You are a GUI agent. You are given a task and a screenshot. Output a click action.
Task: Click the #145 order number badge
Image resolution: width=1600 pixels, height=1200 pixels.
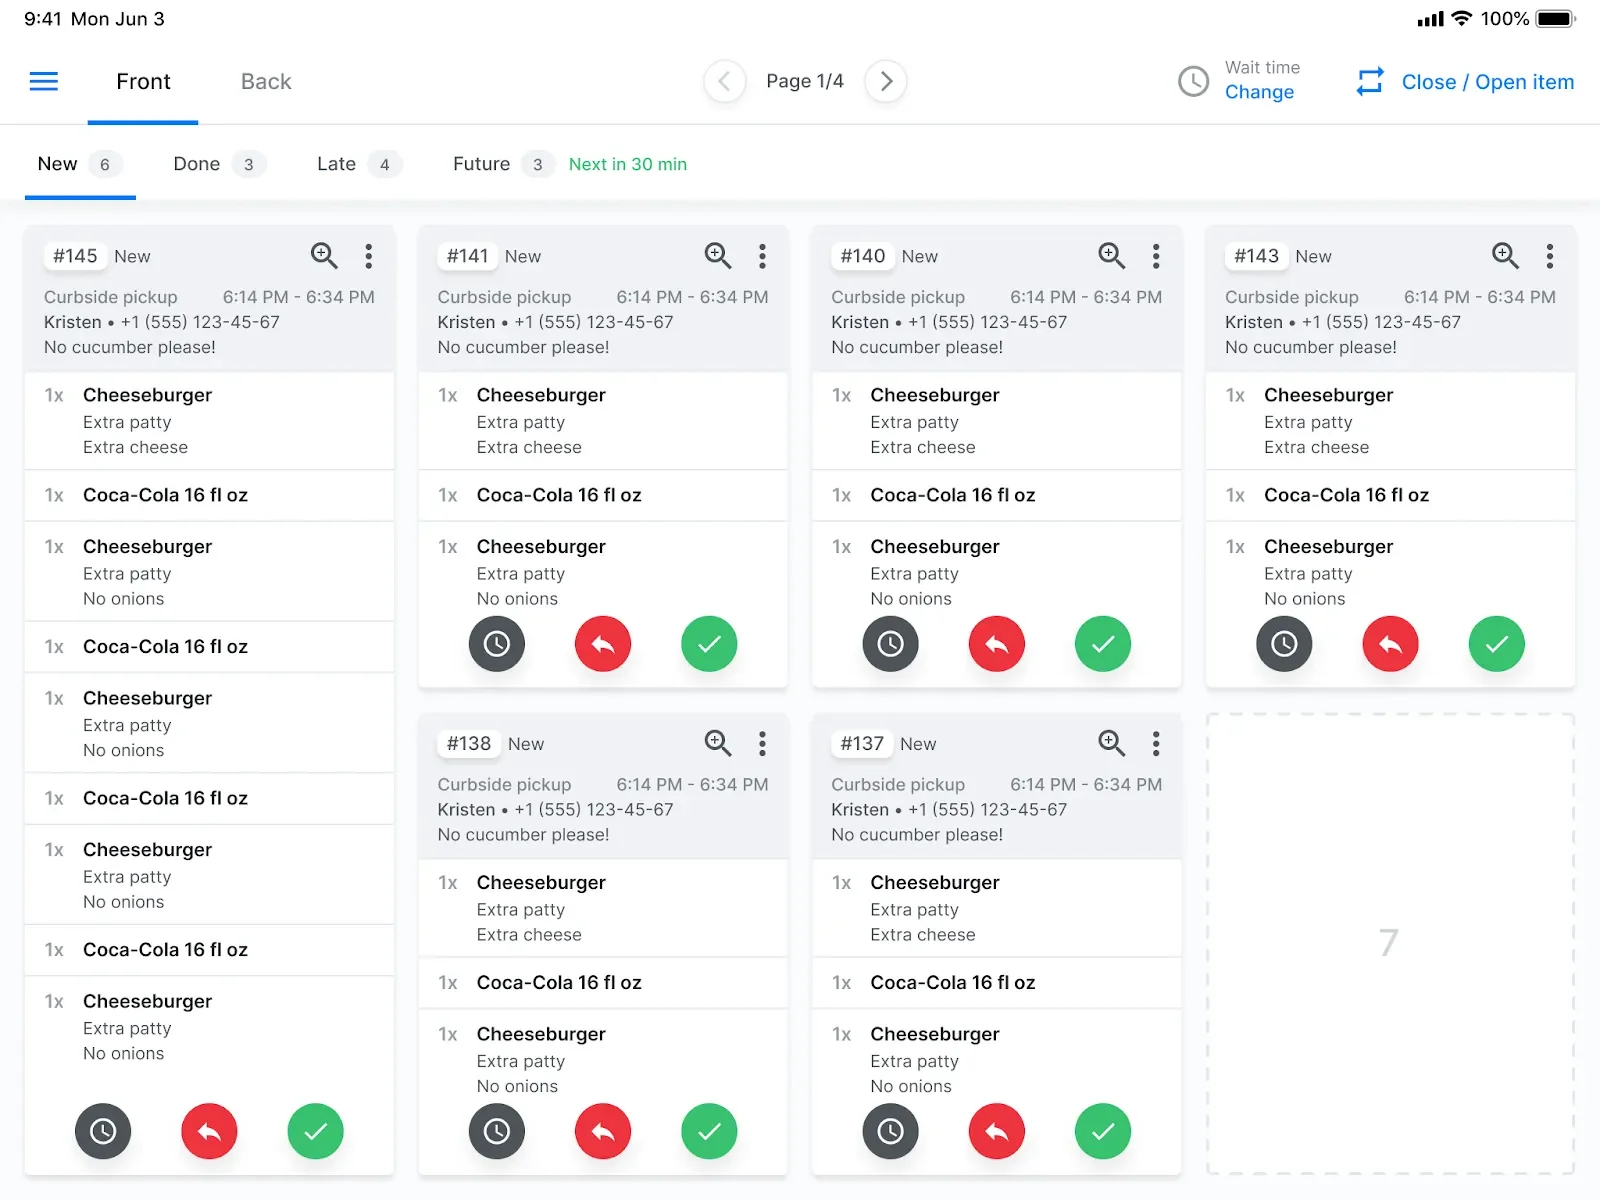75,256
